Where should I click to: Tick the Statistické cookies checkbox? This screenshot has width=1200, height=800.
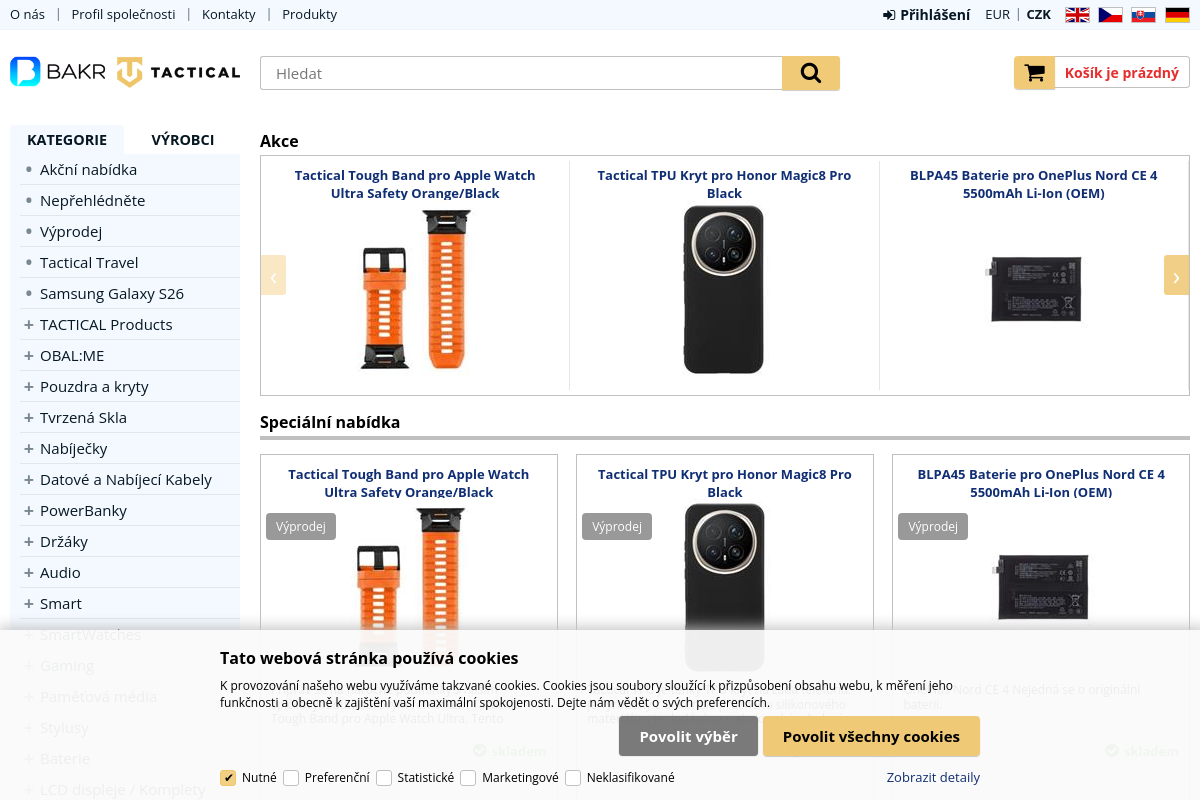pos(384,778)
